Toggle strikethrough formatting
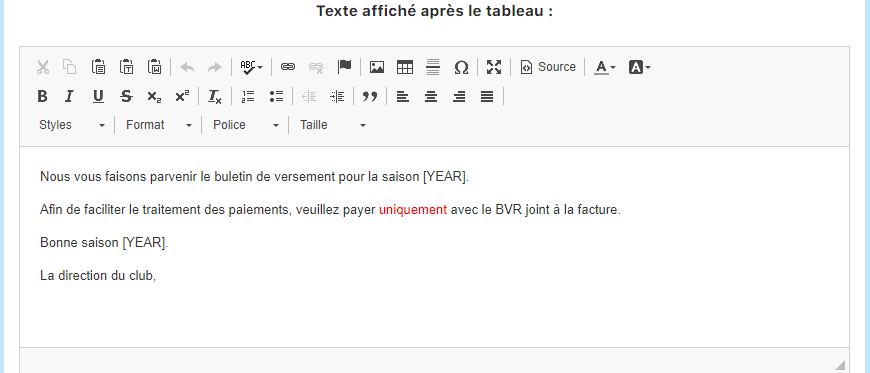 click(x=127, y=97)
